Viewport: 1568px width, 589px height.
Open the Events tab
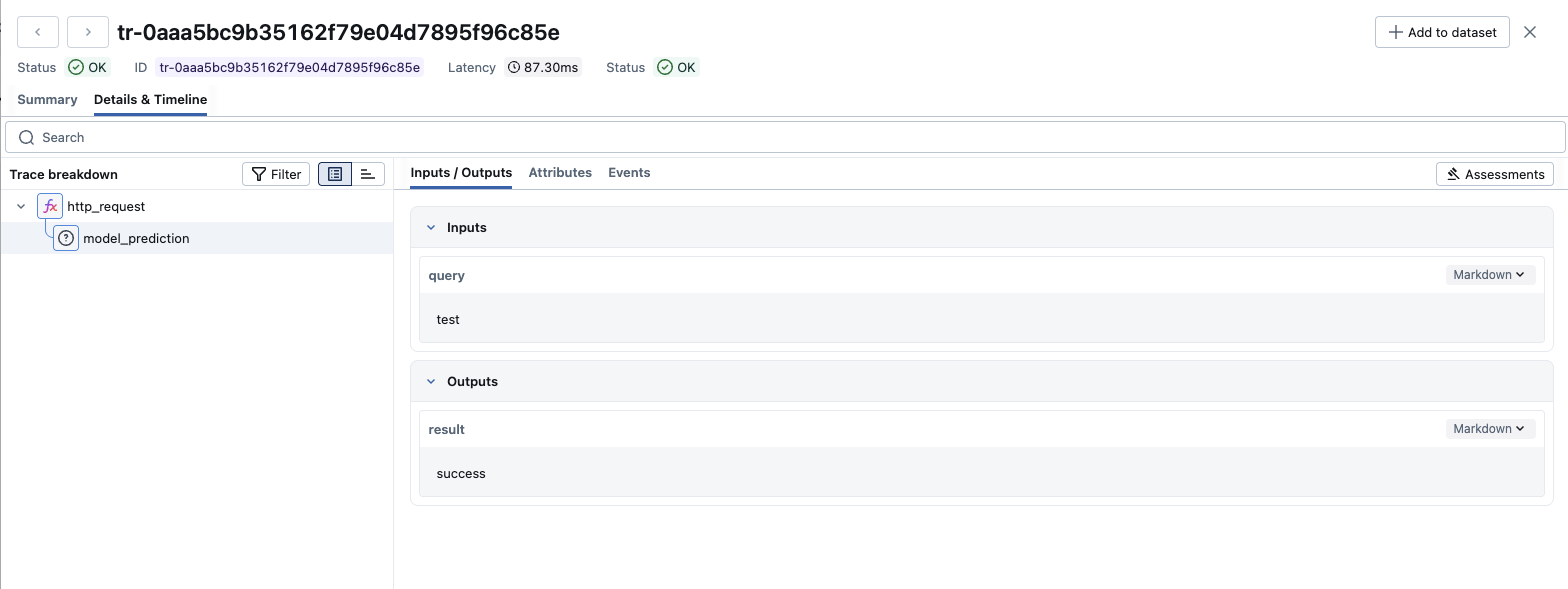click(629, 173)
